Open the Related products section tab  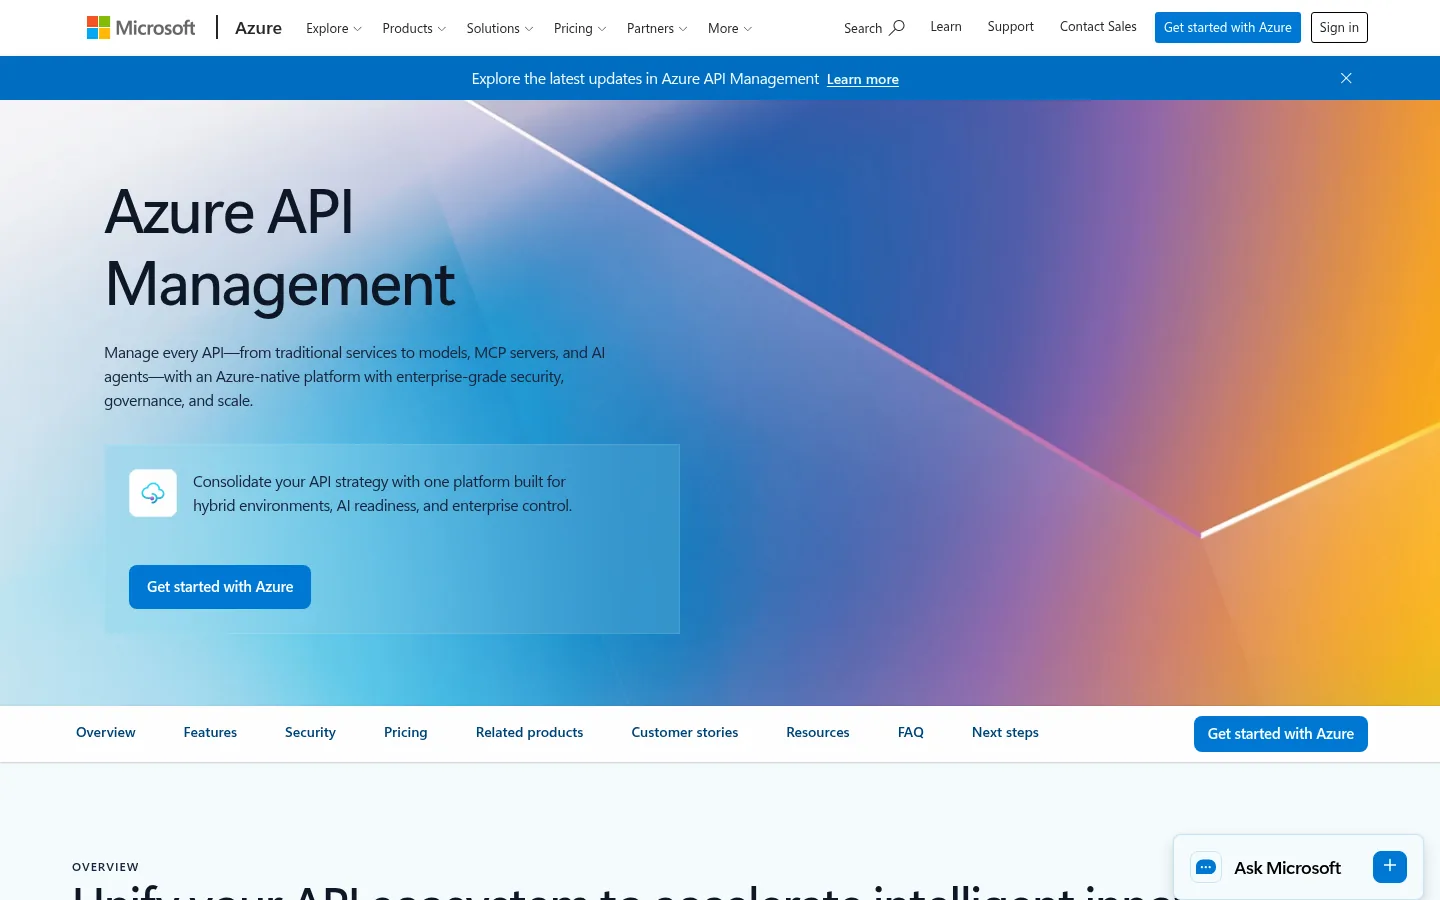(530, 732)
